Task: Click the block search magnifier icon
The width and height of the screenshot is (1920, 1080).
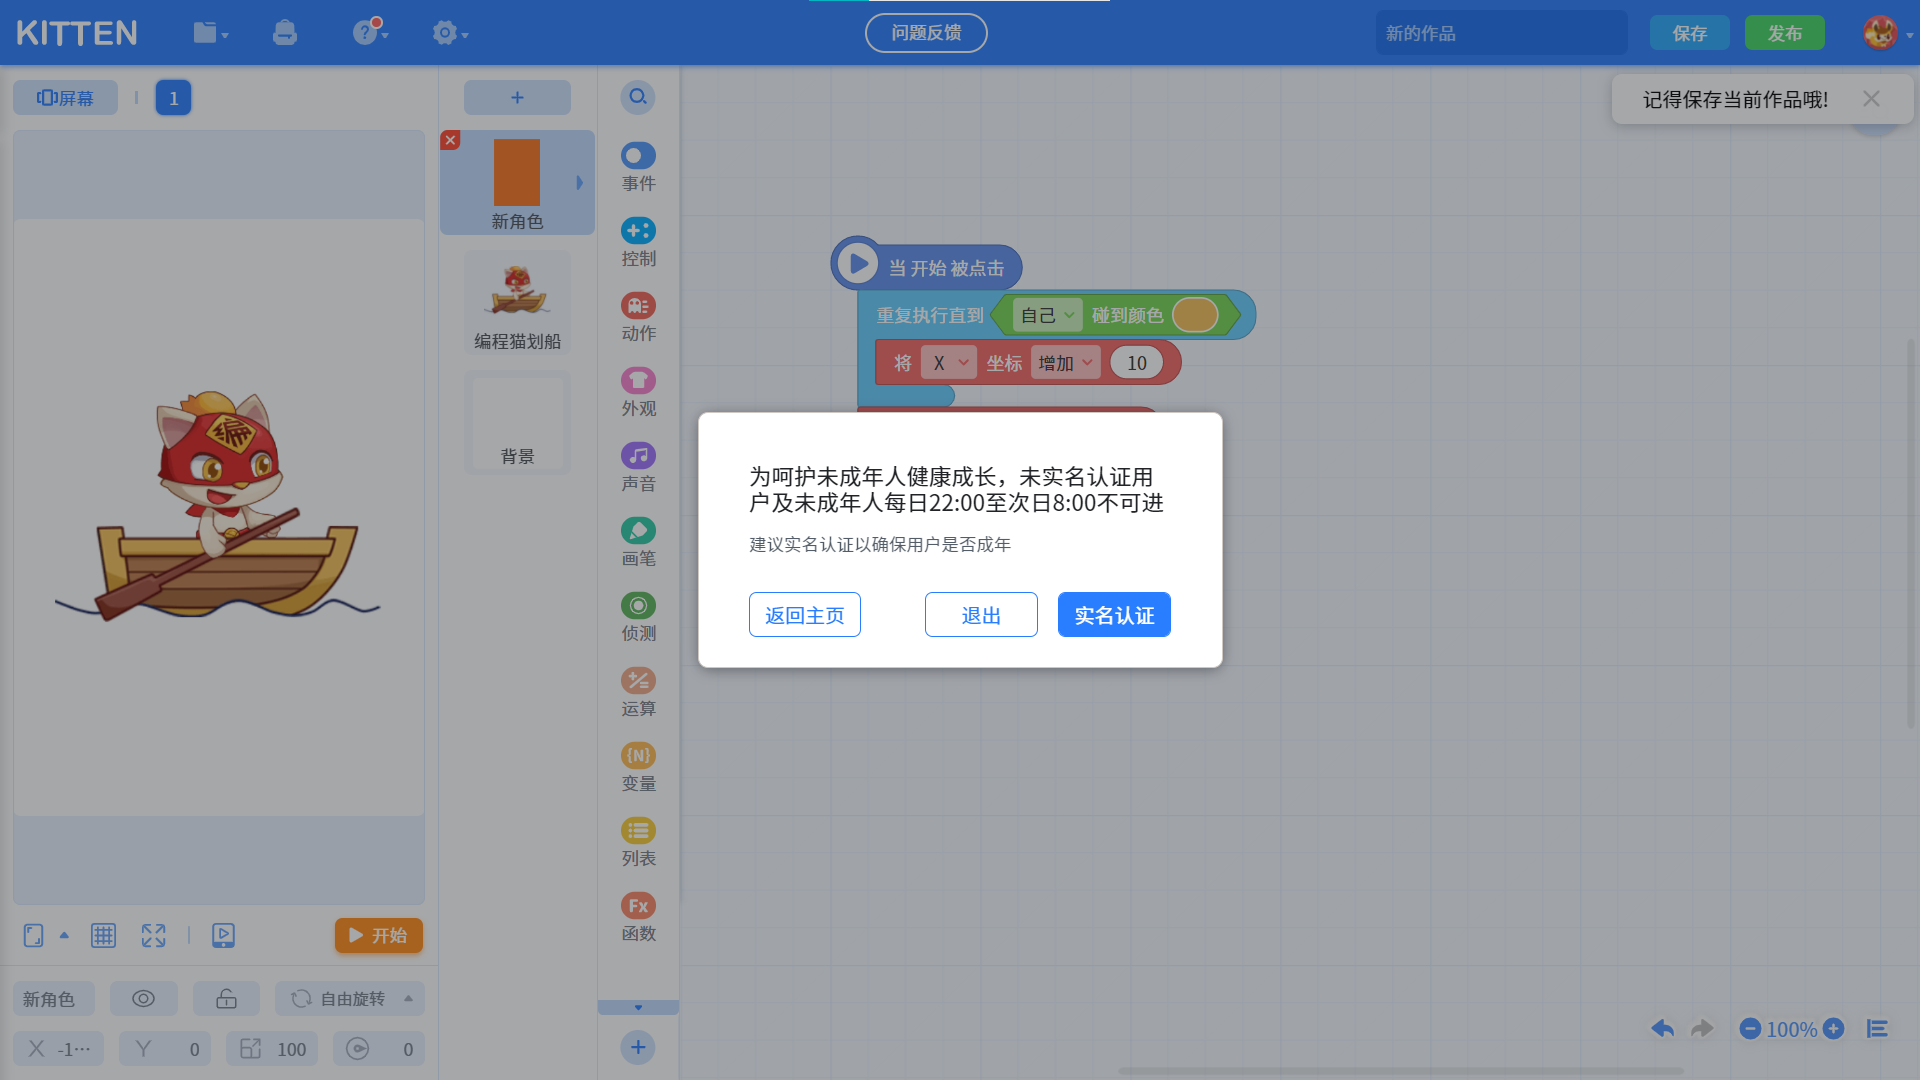Action: pyautogui.click(x=638, y=98)
